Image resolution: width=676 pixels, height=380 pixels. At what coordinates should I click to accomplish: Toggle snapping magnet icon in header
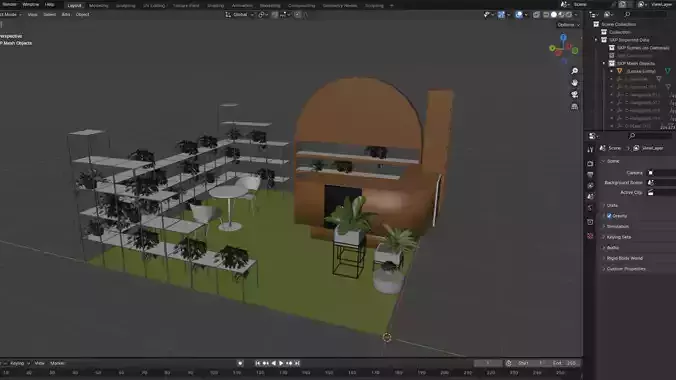(x=275, y=15)
